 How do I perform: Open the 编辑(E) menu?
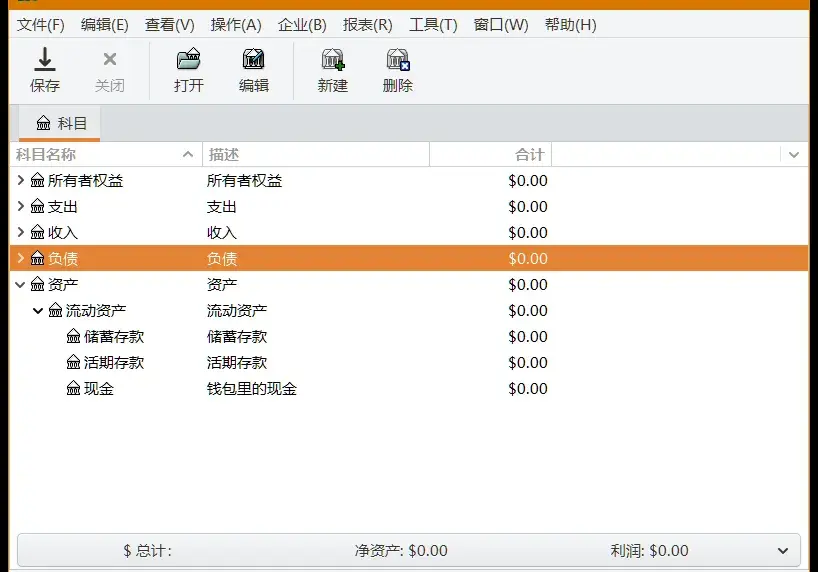click(x=104, y=25)
